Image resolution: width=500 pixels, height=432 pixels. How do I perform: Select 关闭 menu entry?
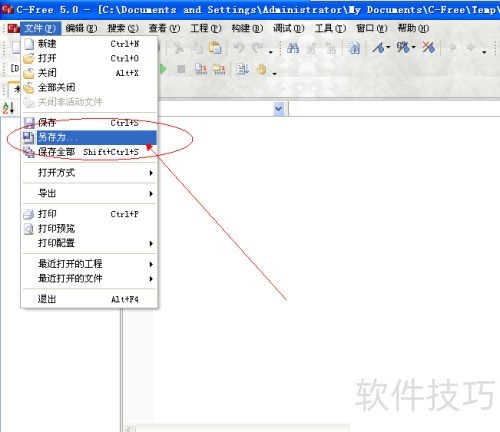click(x=89, y=73)
